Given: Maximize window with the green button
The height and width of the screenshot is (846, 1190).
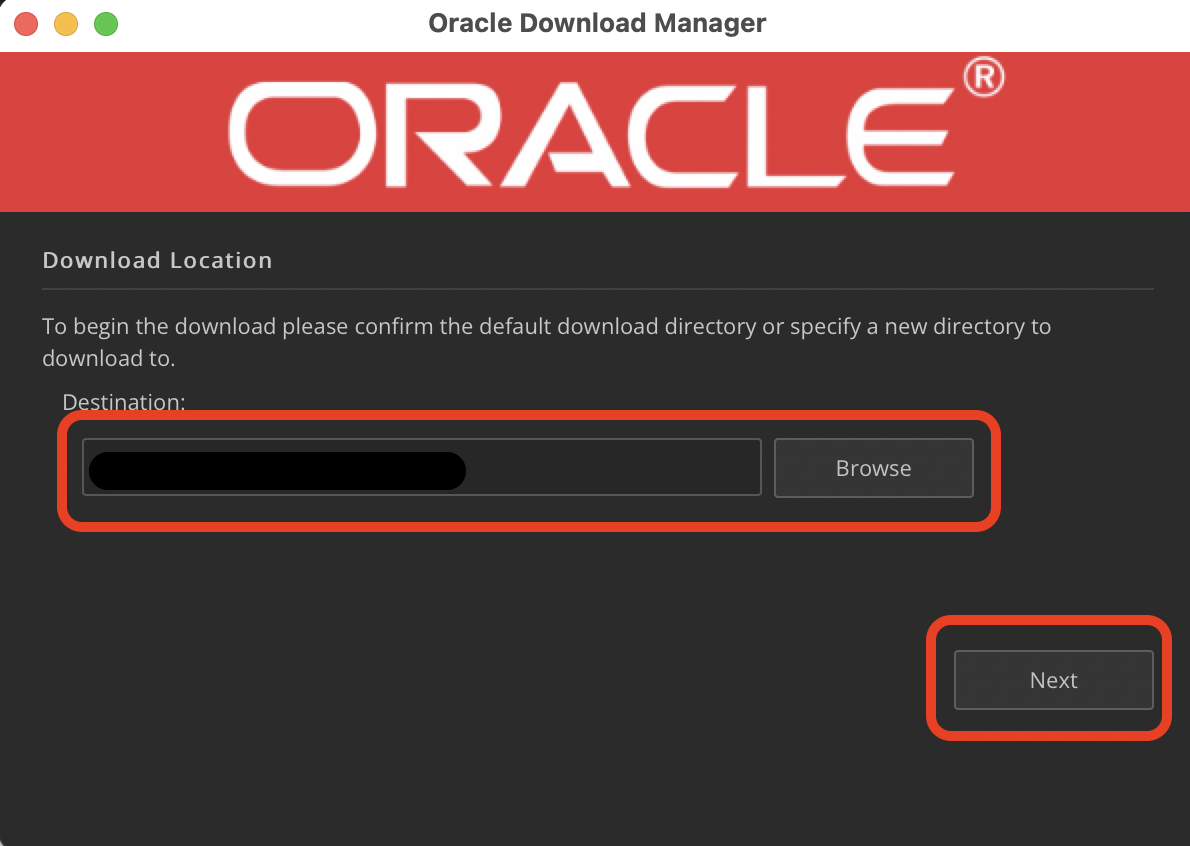Looking at the screenshot, I should click(x=105, y=24).
